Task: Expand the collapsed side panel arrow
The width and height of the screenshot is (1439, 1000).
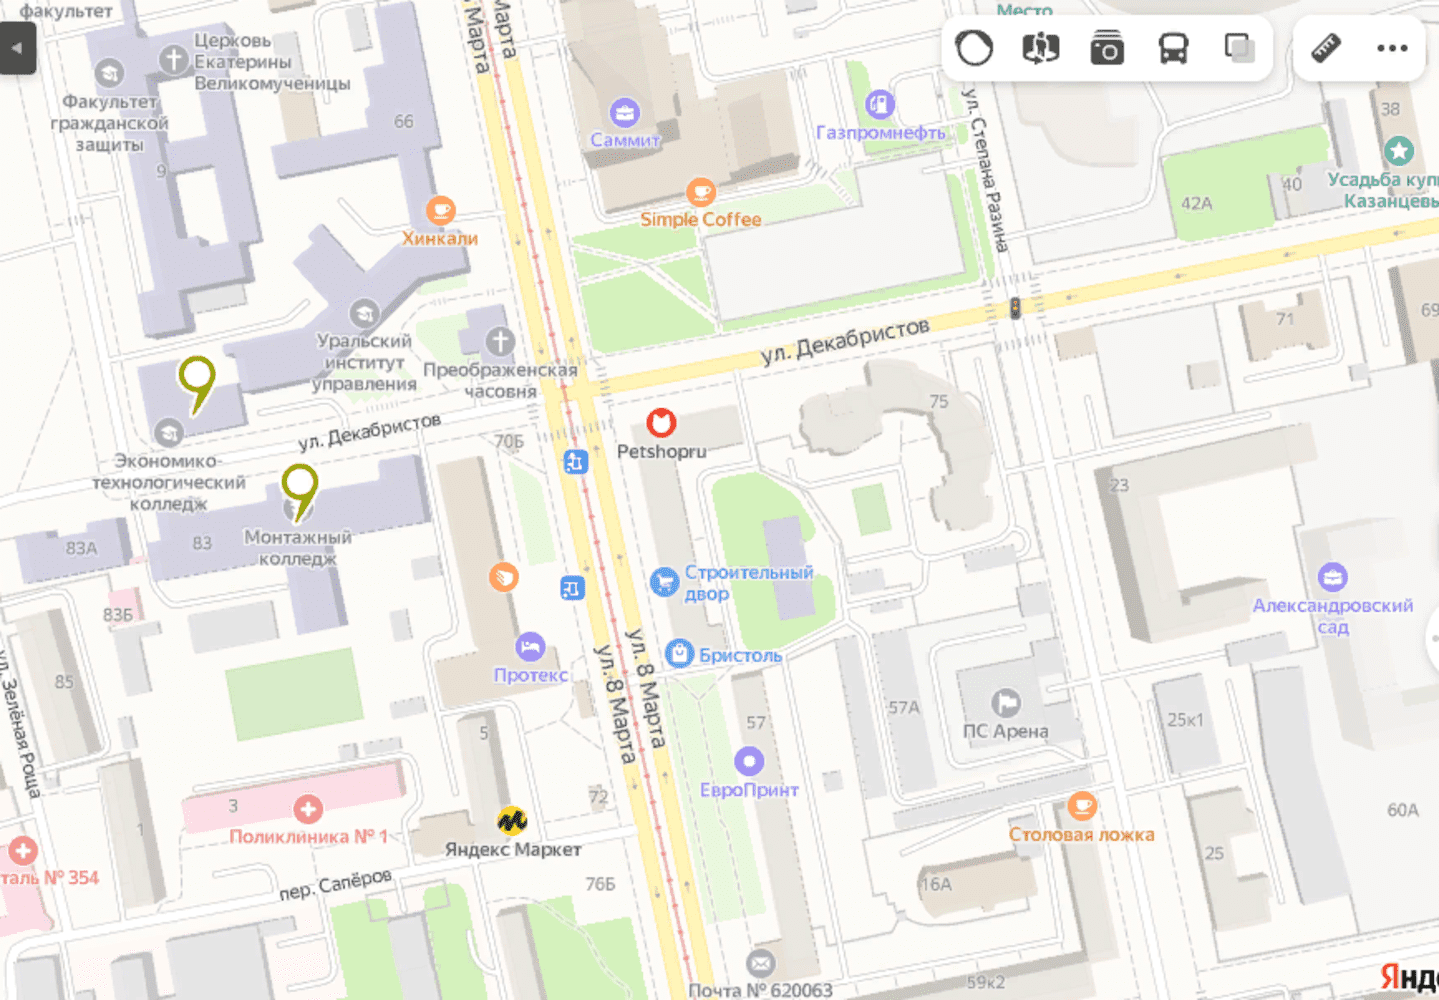Action: (x=17, y=48)
